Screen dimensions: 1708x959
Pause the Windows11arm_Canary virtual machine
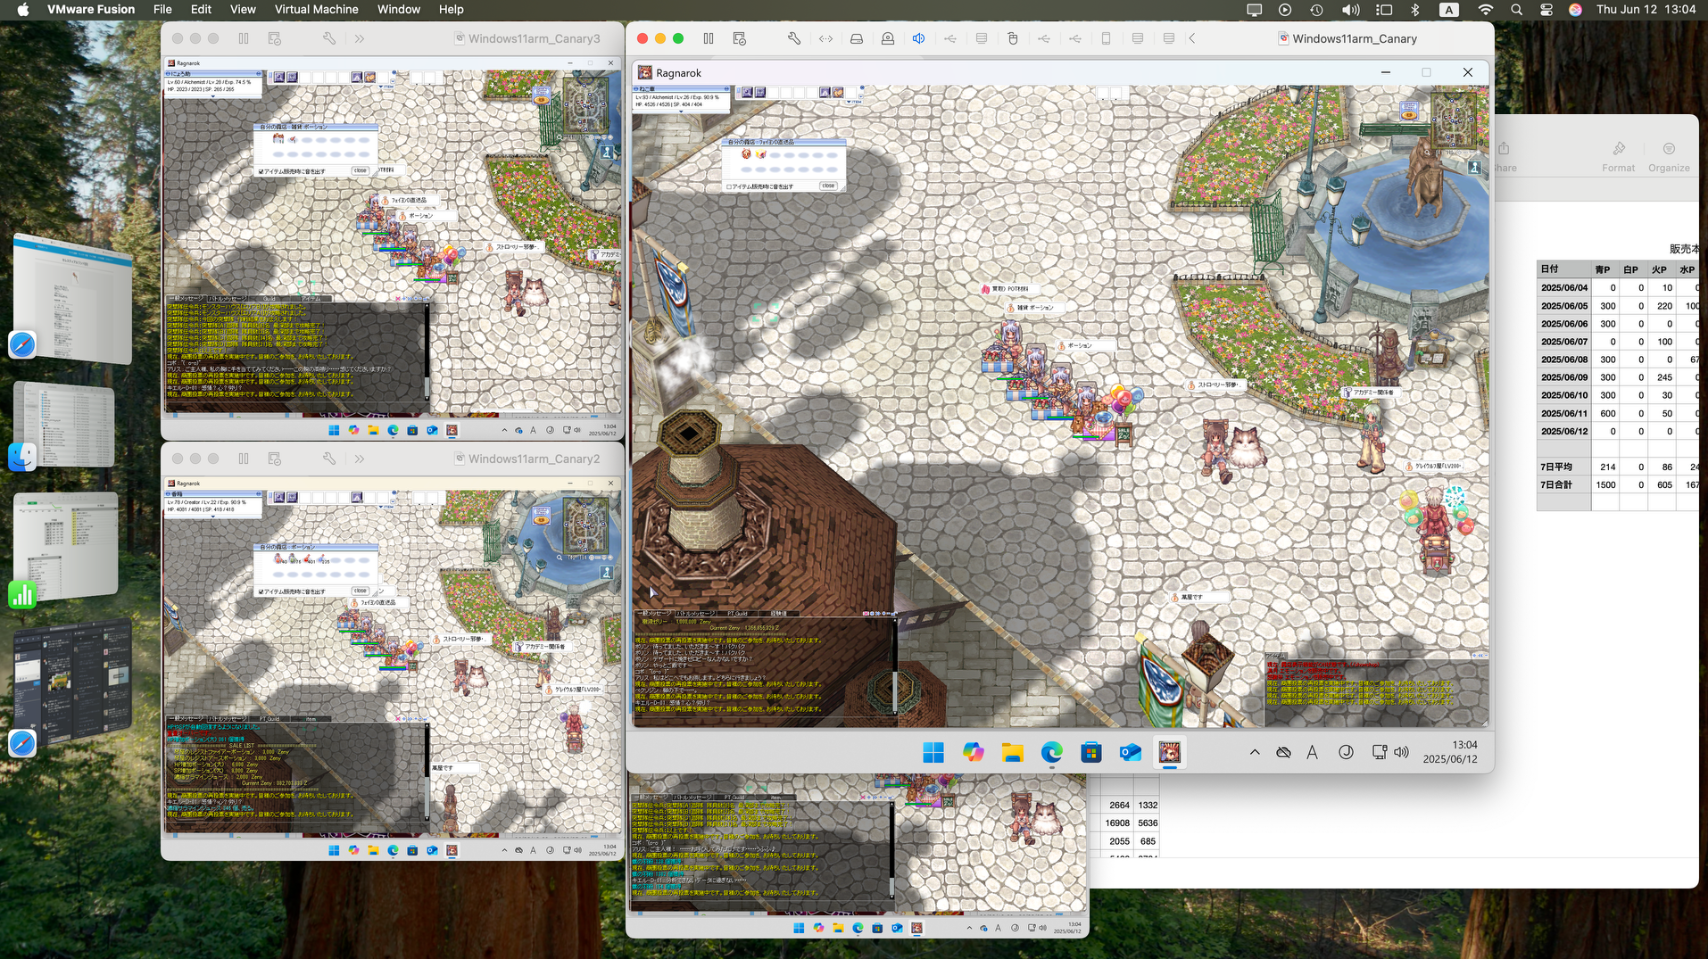(x=708, y=39)
